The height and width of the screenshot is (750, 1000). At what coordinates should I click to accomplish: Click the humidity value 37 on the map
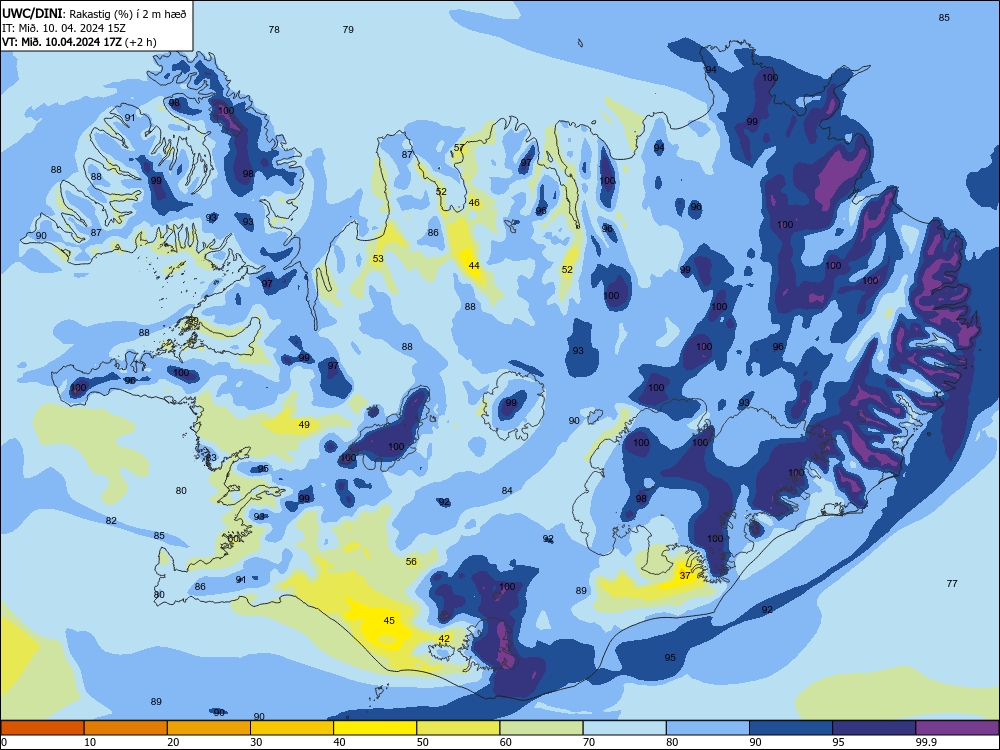[x=685, y=575]
